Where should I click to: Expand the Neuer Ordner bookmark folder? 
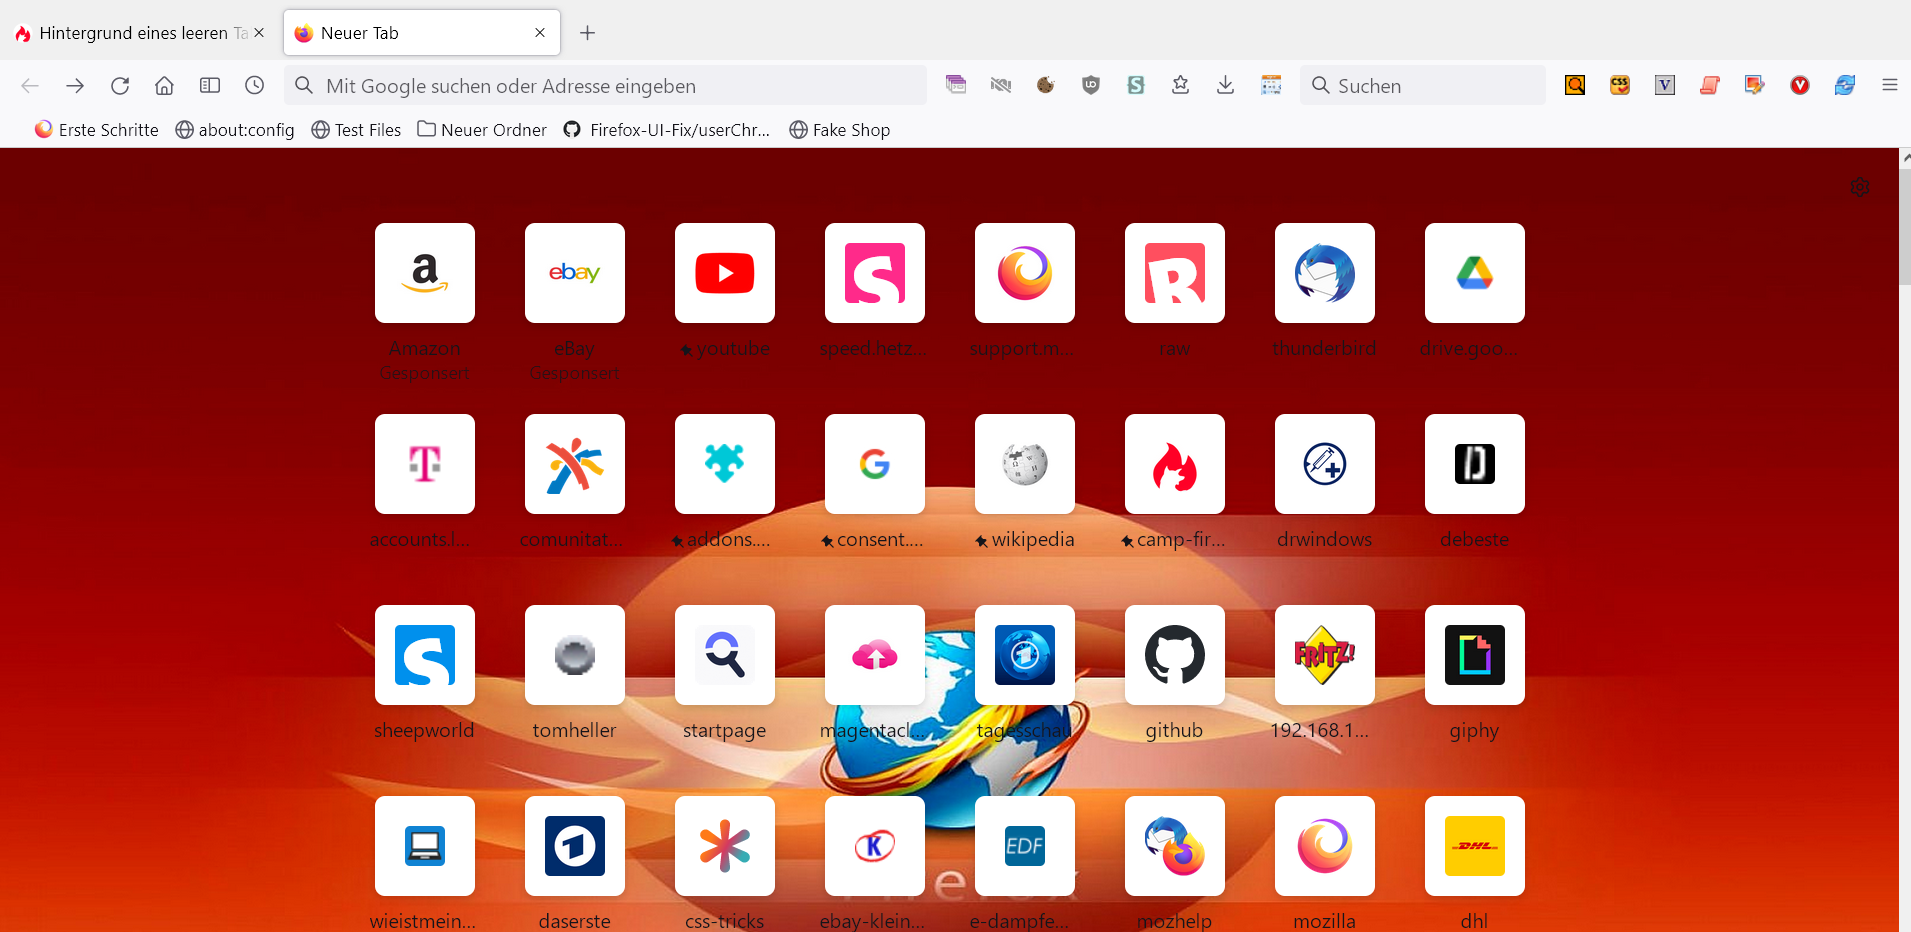482,130
